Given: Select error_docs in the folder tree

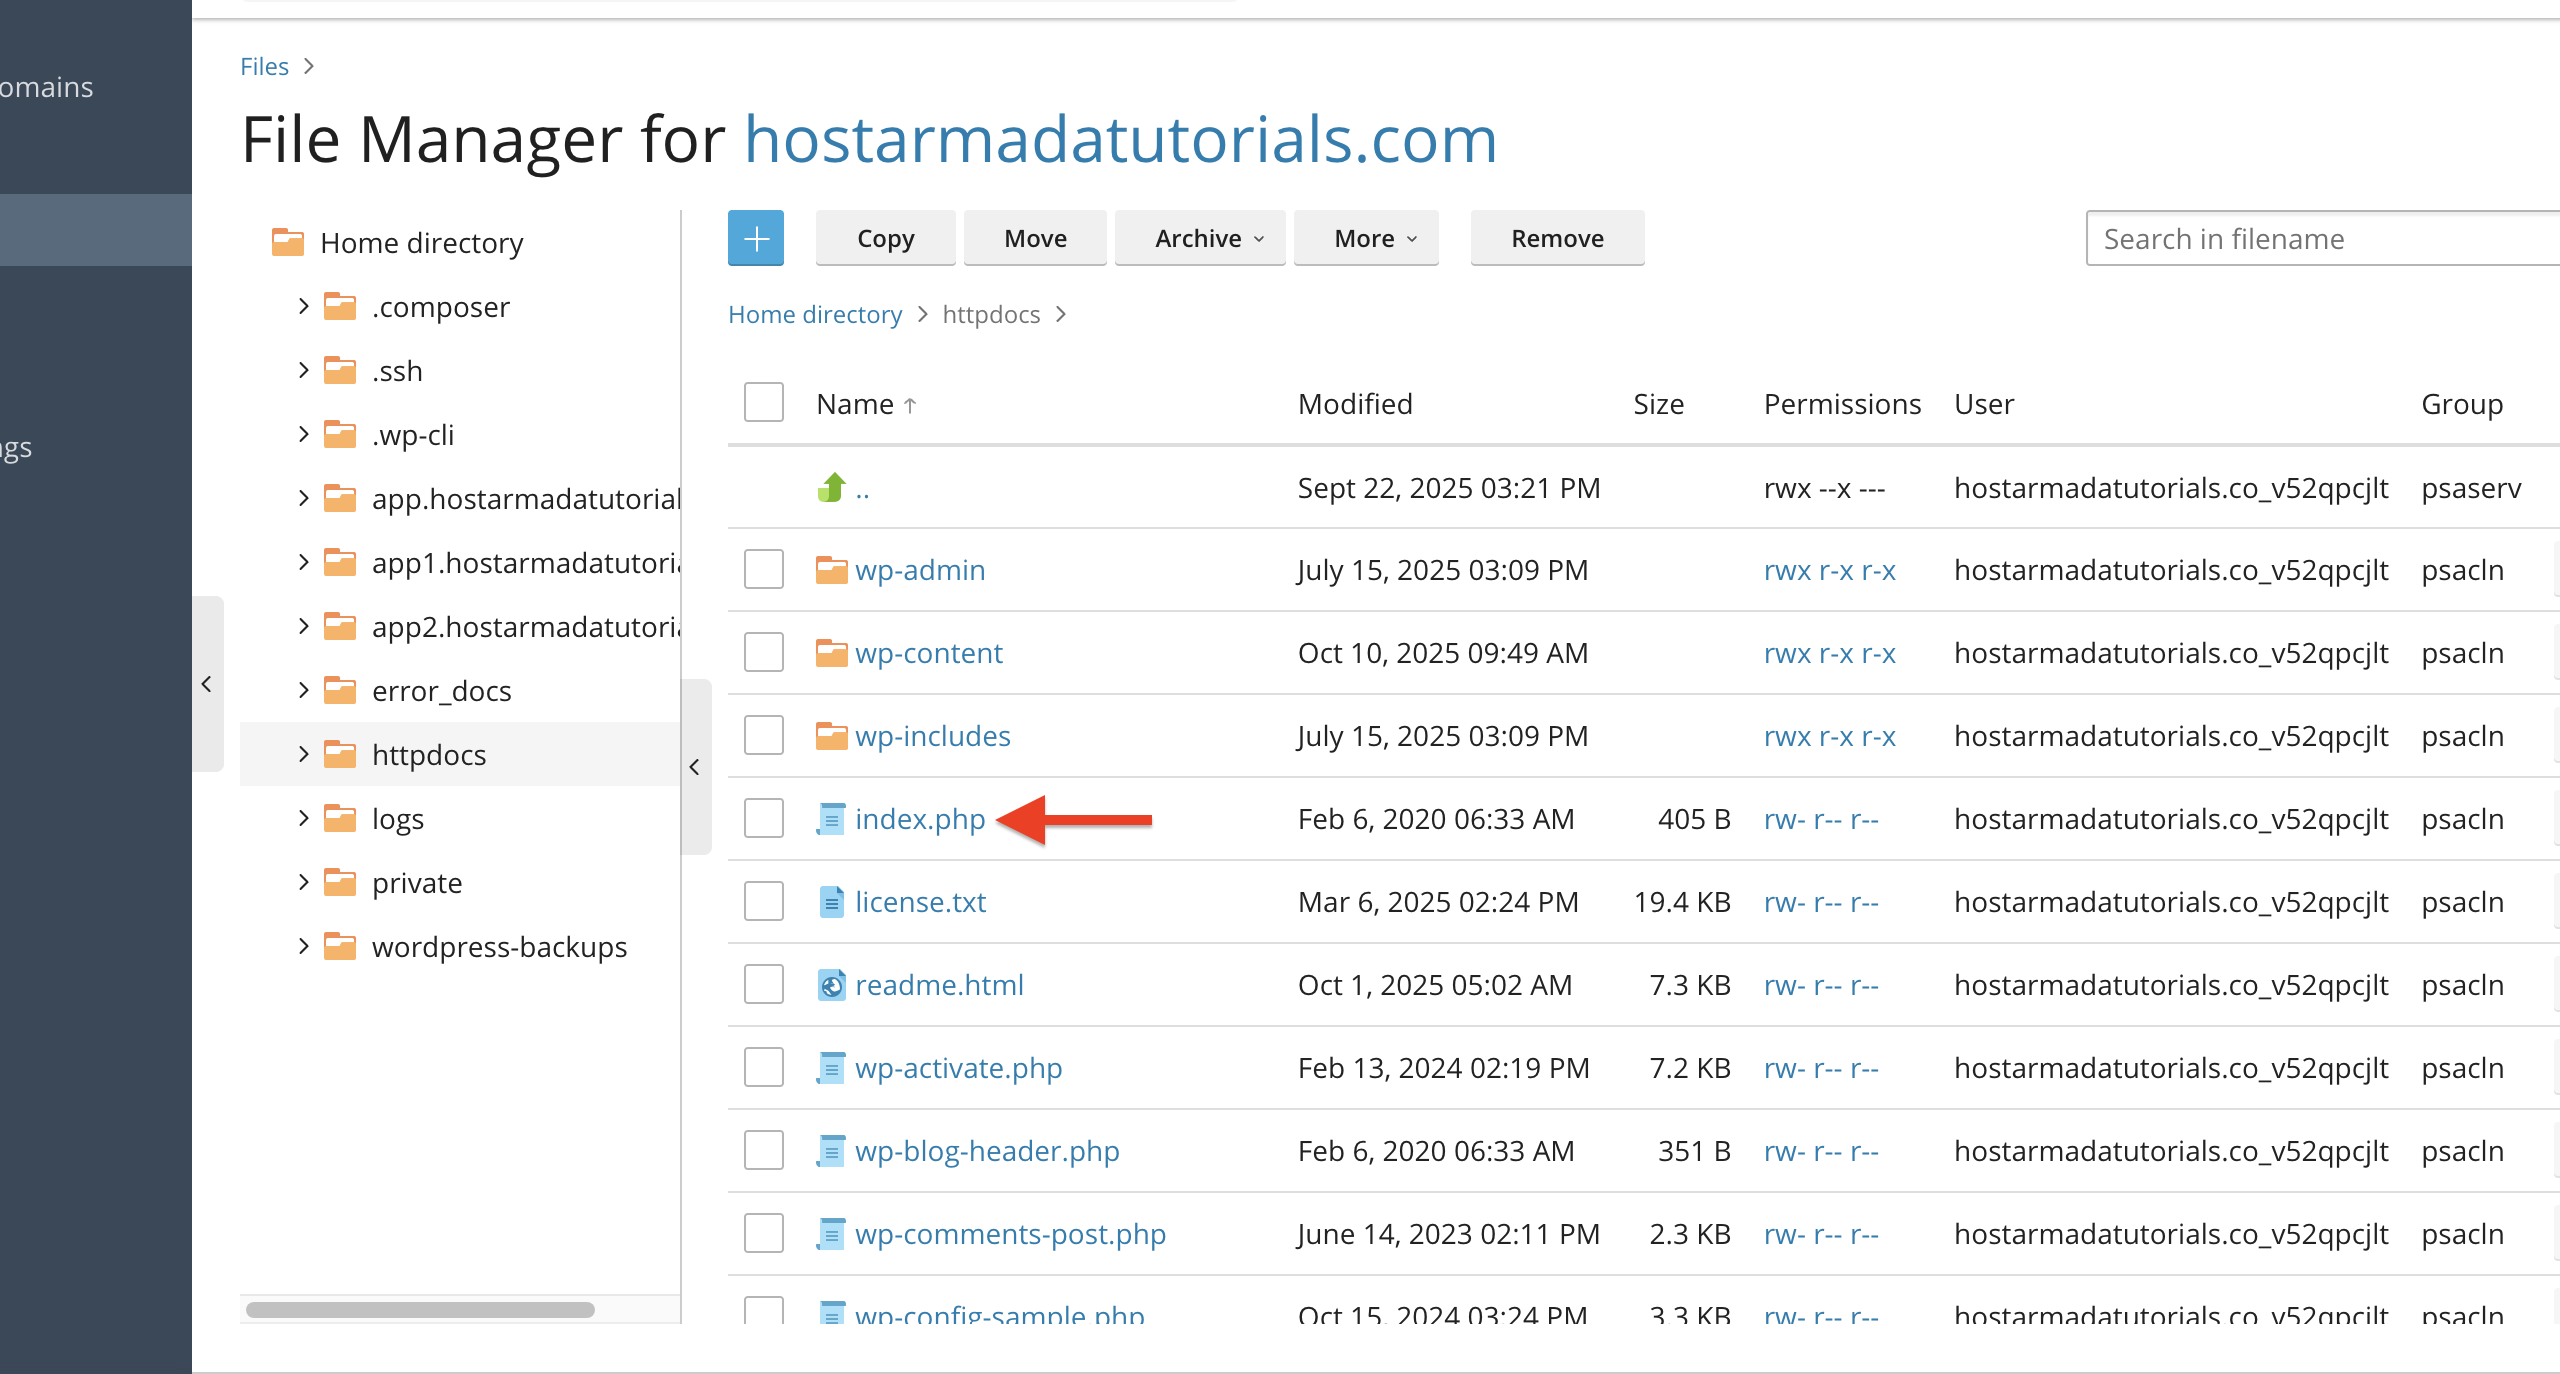Looking at the screenshot, I should 441,691.
